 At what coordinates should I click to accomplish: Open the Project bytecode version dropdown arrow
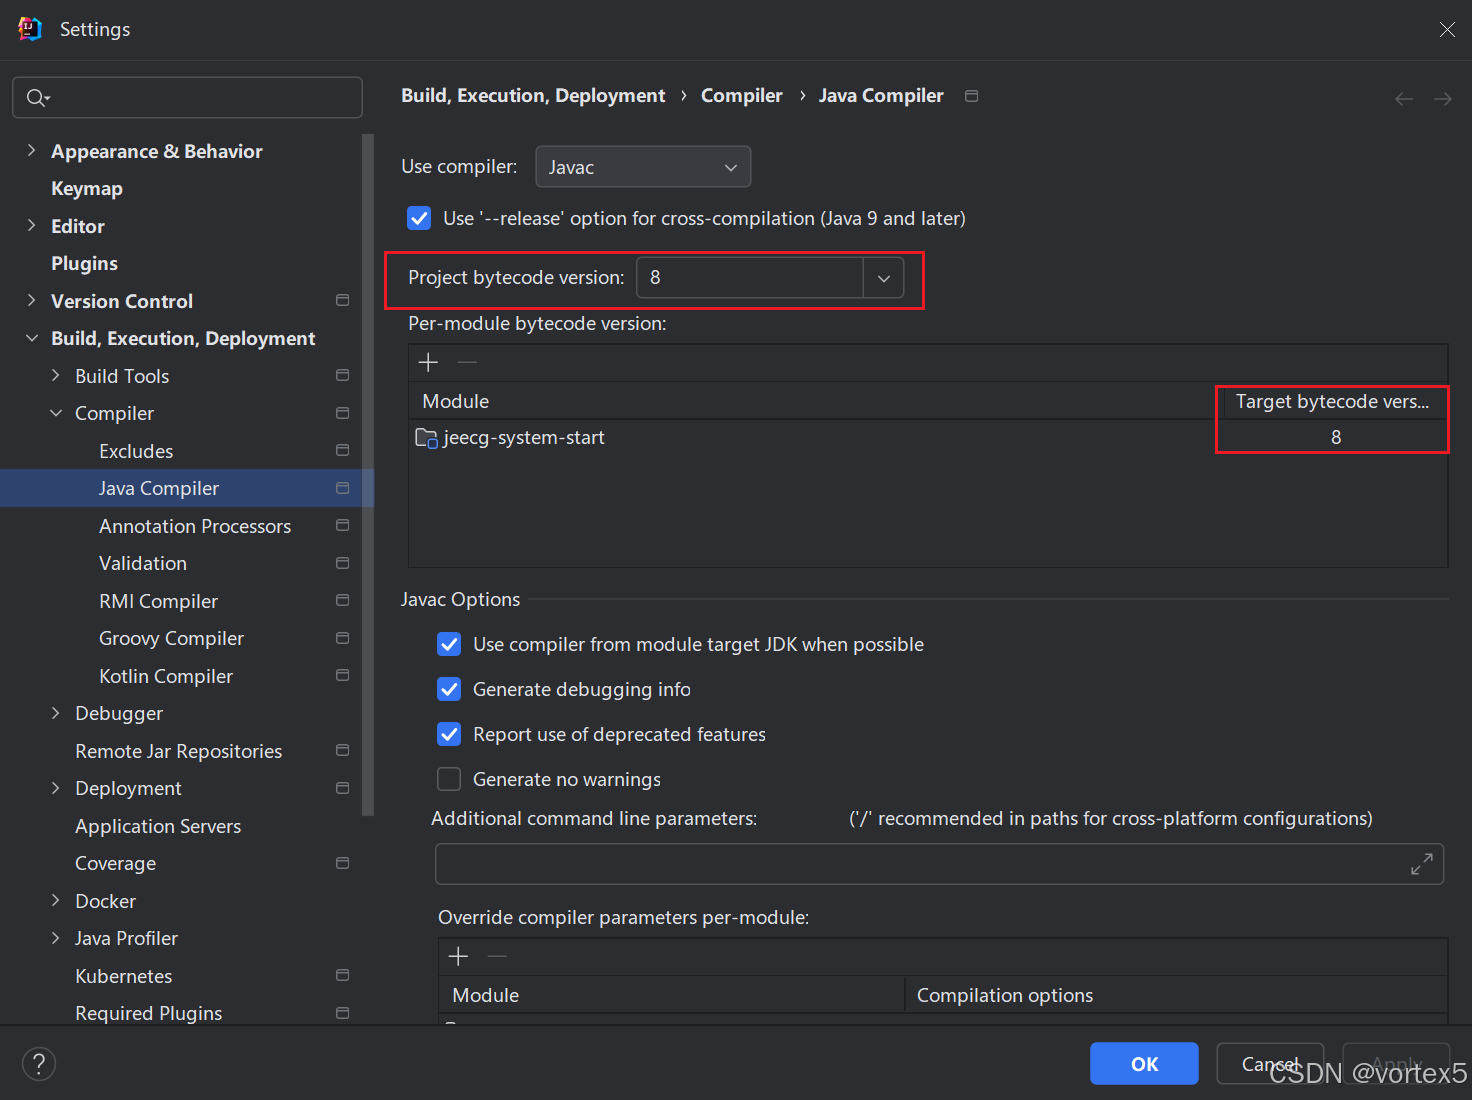884,278
